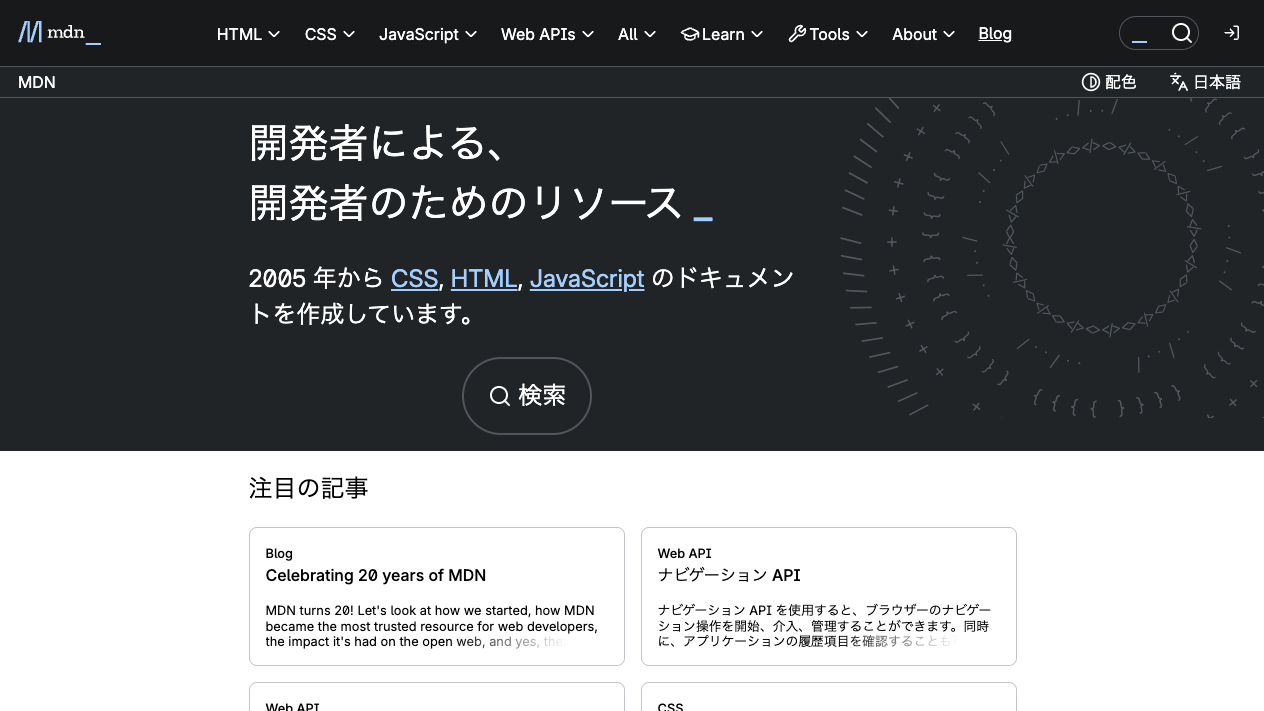Open the 日本語 language selector
Screen dimensions: 1264x711
[1205, 82]
